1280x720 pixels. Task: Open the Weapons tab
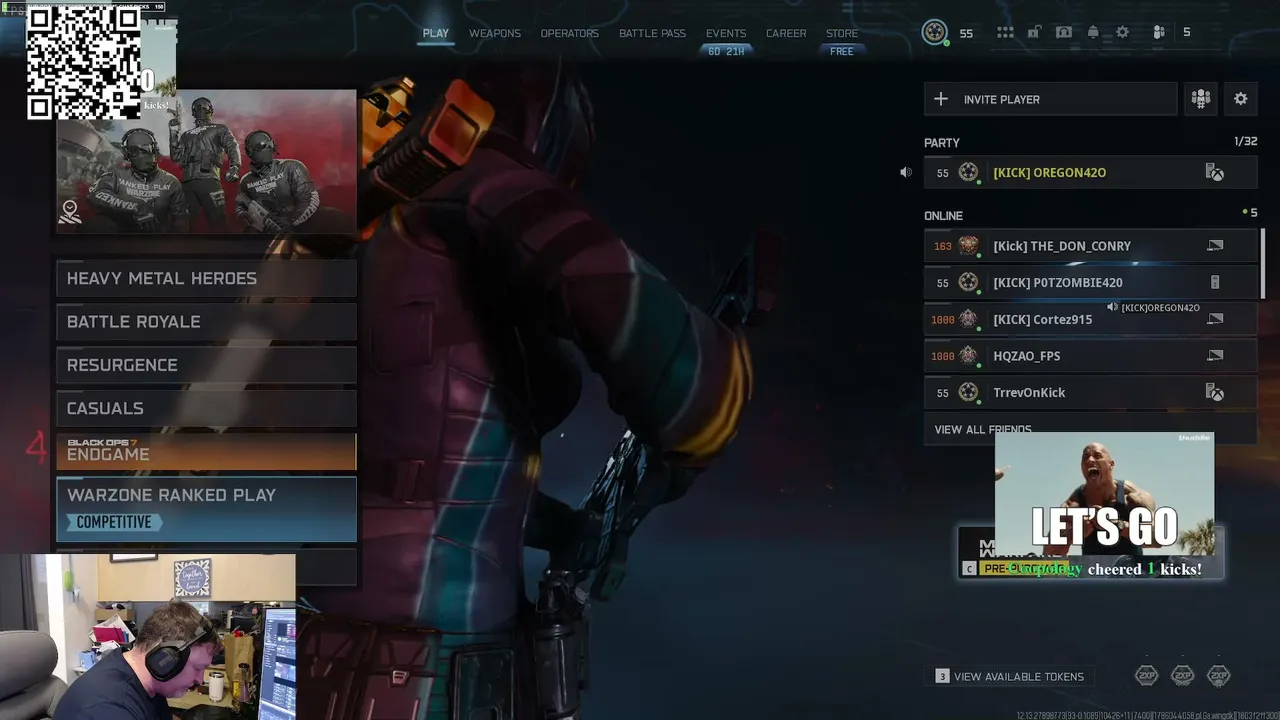[495, 33]
